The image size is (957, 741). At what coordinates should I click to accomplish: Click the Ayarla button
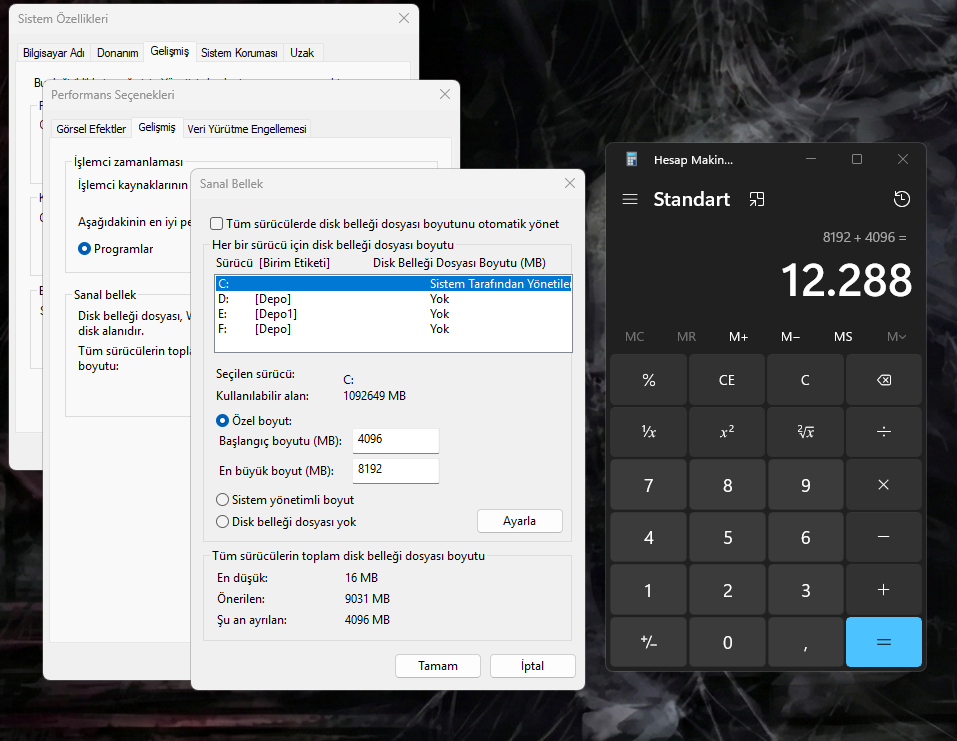point(519,521)
